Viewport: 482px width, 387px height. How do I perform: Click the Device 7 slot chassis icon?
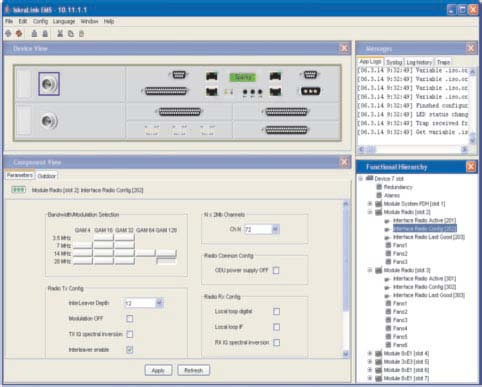click(x=369, y=178)
